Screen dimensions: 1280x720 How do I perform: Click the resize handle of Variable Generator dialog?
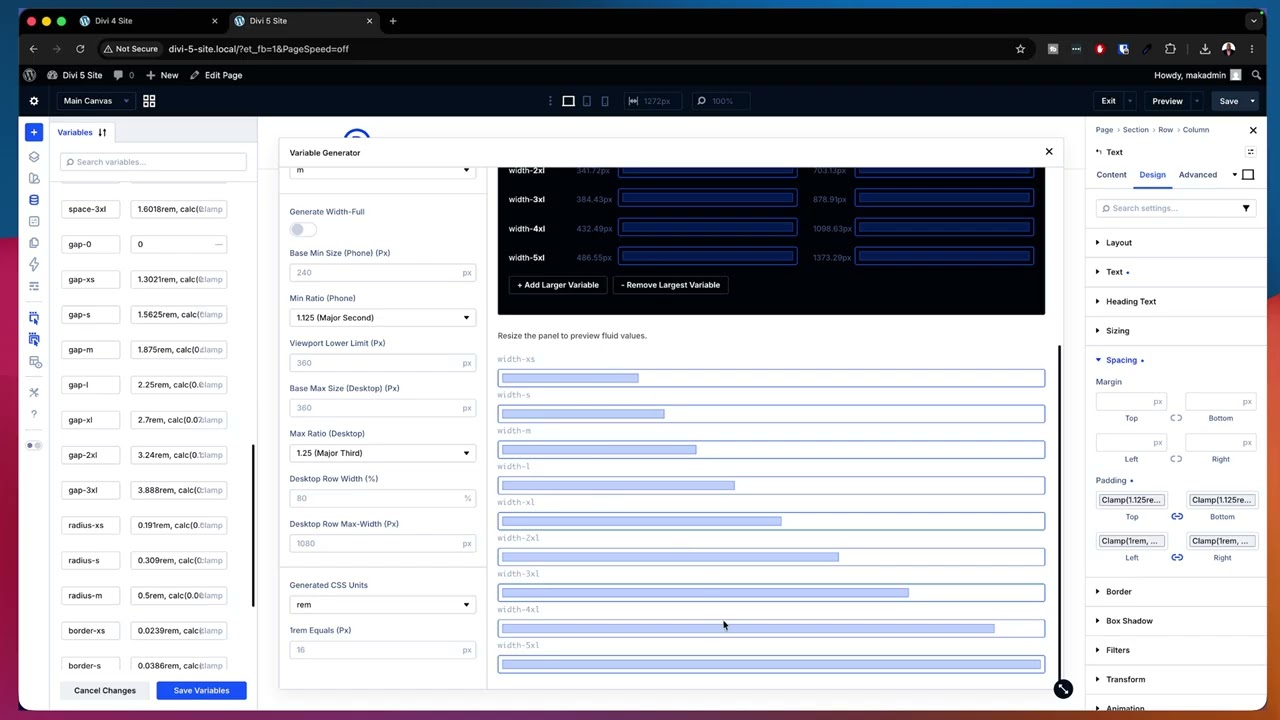click(x=1063, y=689)
